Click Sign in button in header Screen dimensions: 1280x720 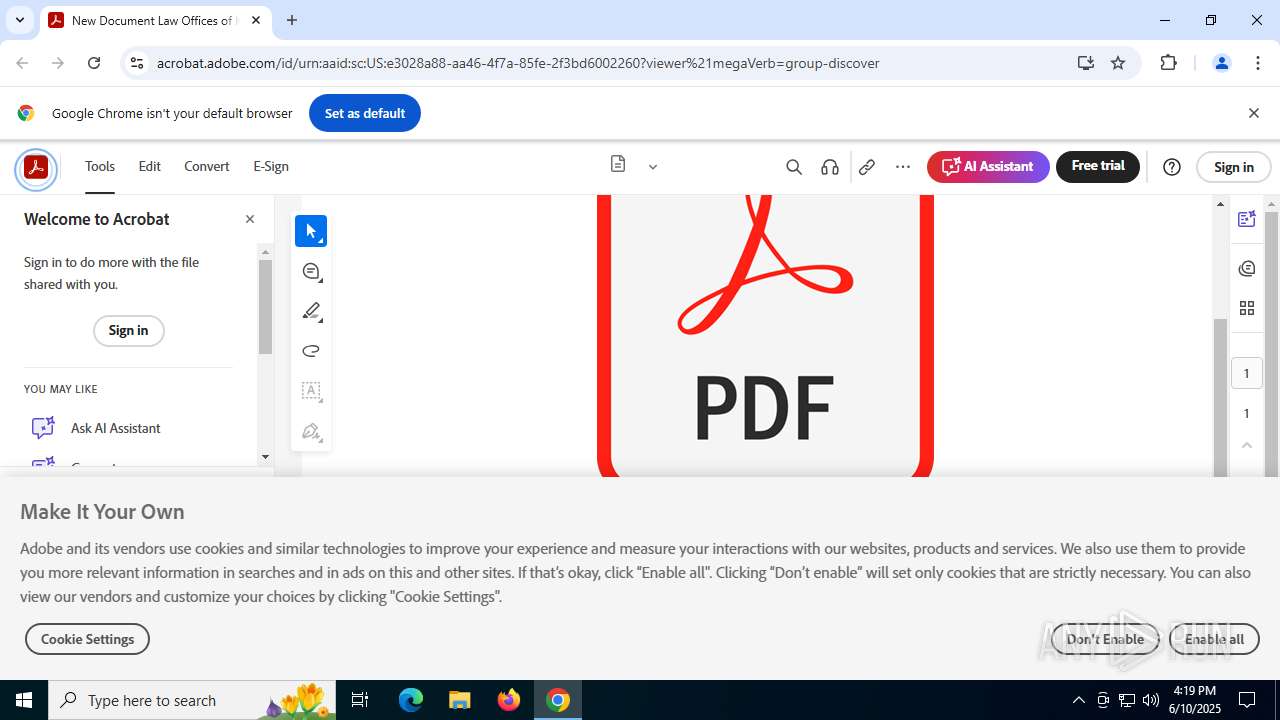tap(1233, 167)
